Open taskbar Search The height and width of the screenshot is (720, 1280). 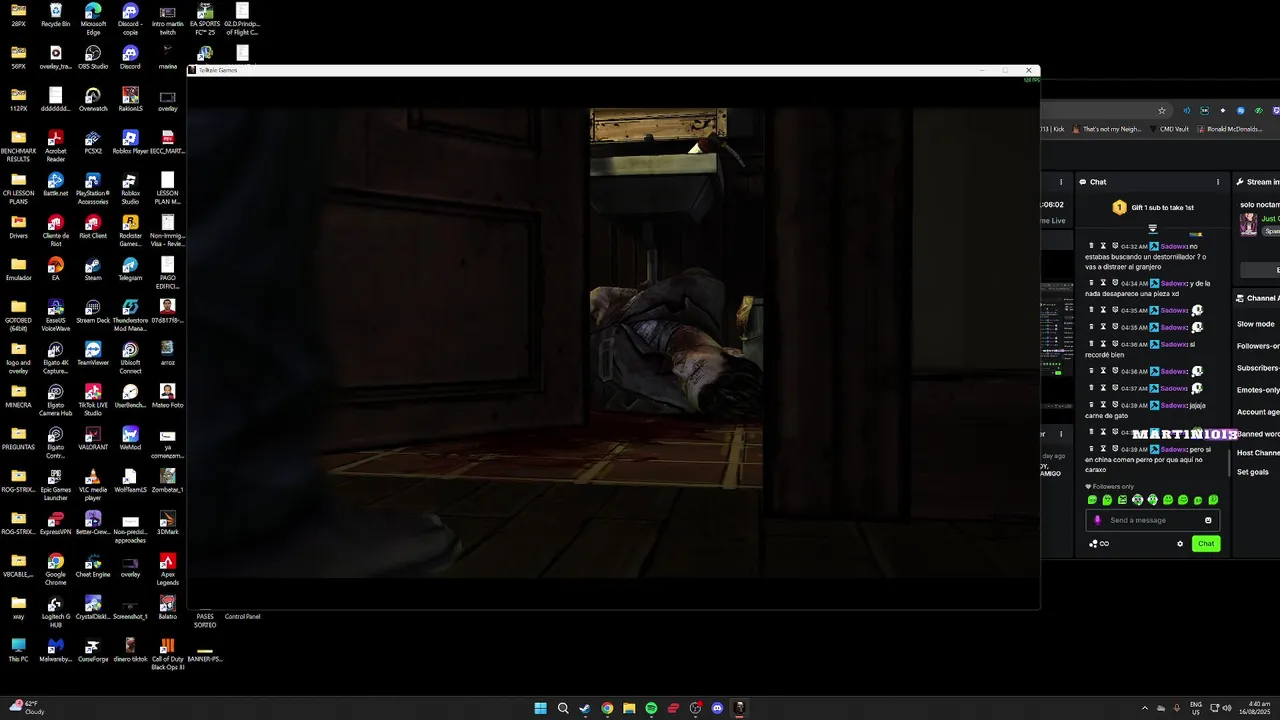[x=563, y=708]
